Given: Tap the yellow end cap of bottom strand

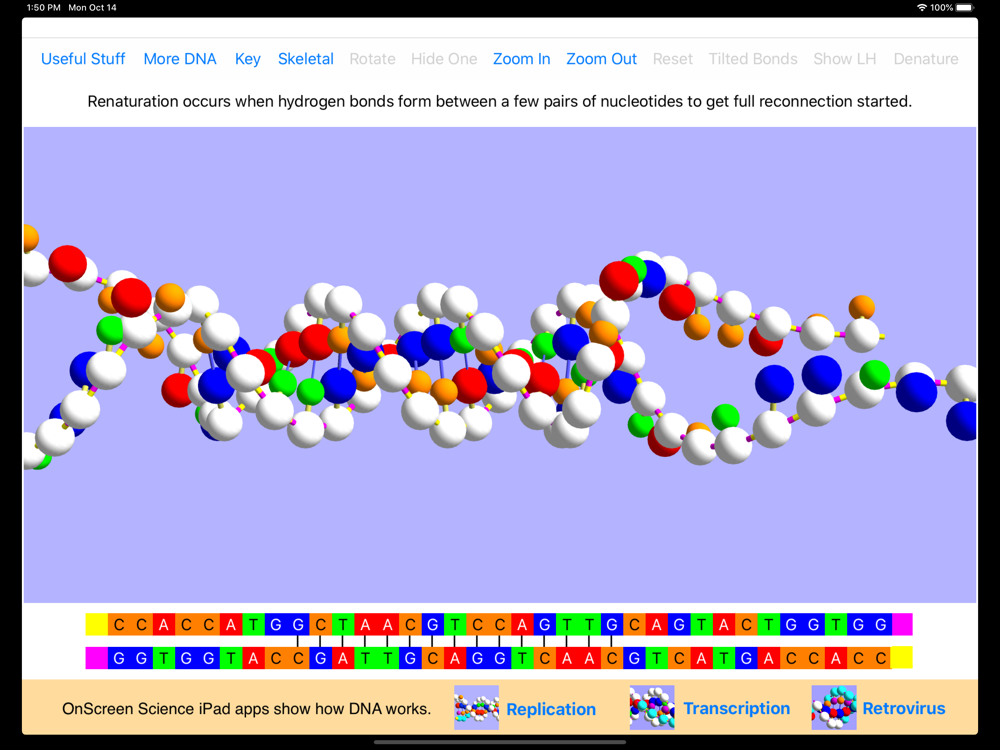Looking at the screenshot, I should [x=902, y=658].
